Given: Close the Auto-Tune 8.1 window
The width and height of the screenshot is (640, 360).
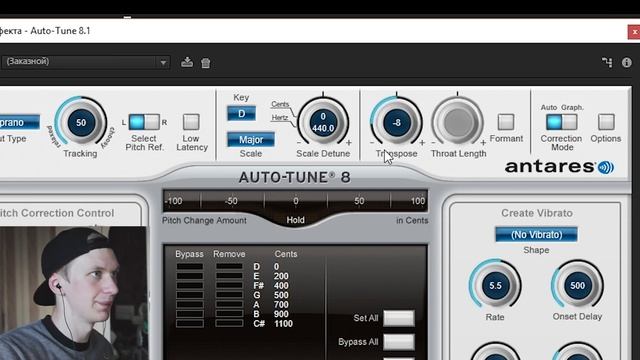Looking at the screenshot, I should click(634, 31).
